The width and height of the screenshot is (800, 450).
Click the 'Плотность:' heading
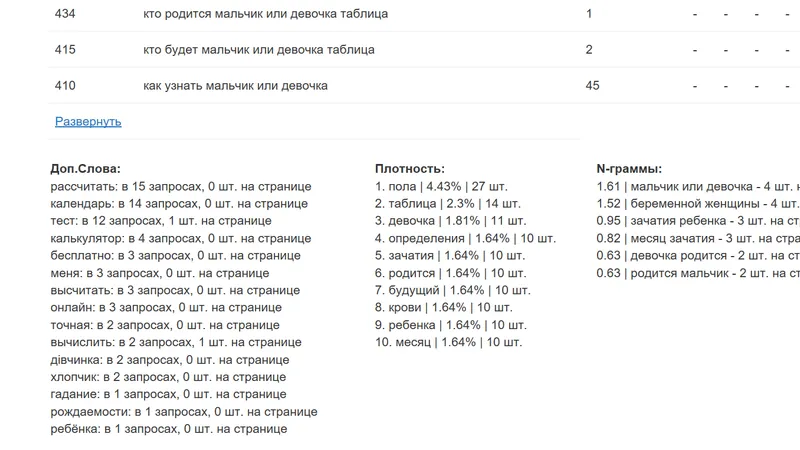point(410,169)
